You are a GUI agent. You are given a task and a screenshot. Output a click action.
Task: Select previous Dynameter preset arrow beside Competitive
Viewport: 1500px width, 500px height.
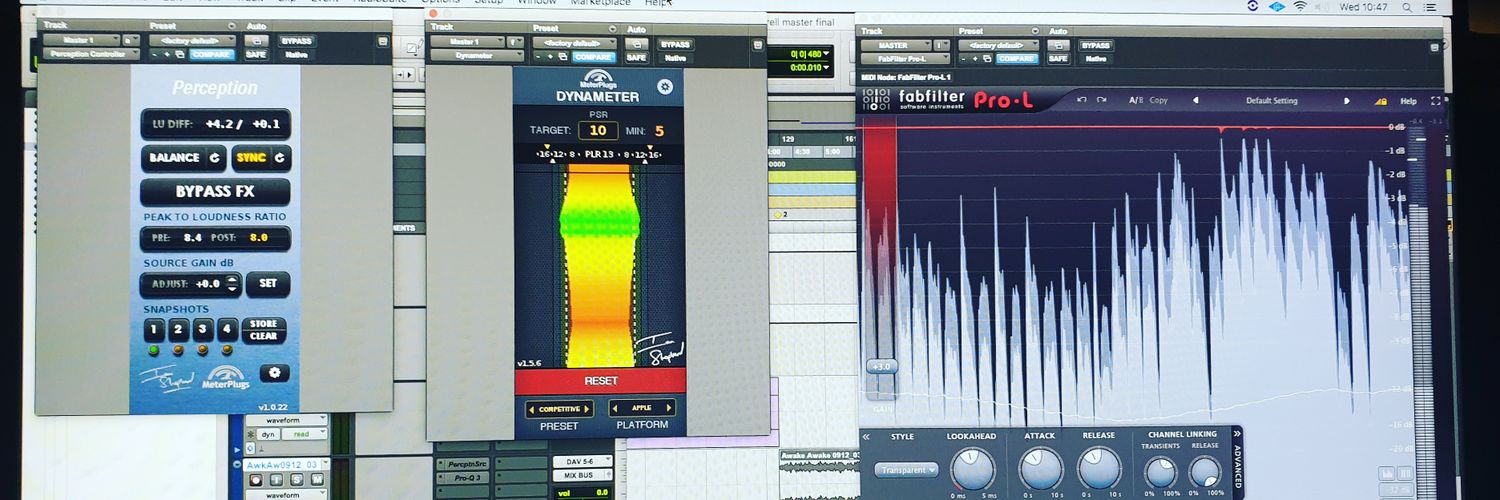pos(531,409)
